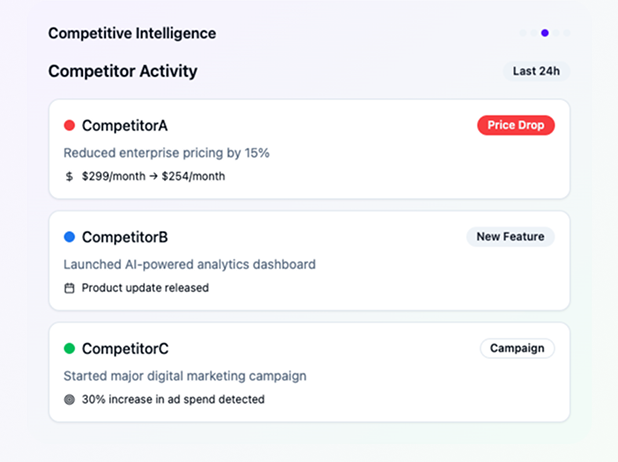Click the green CompetitorC status dot

[x=69, y=348]
